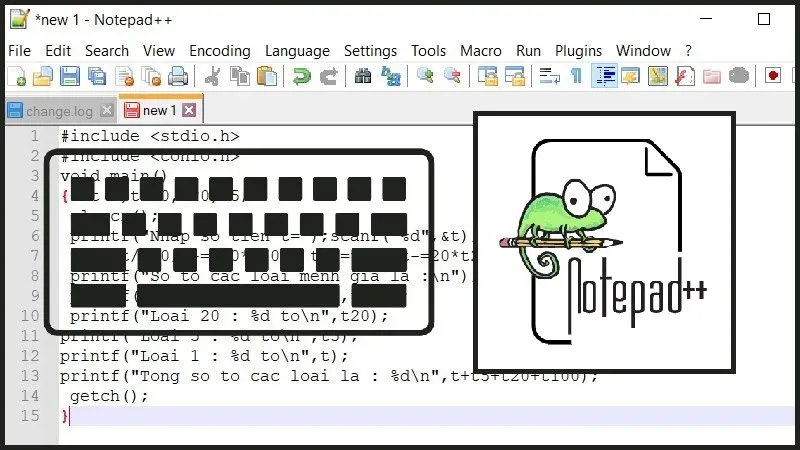Click line number 1 in margin

34,136
